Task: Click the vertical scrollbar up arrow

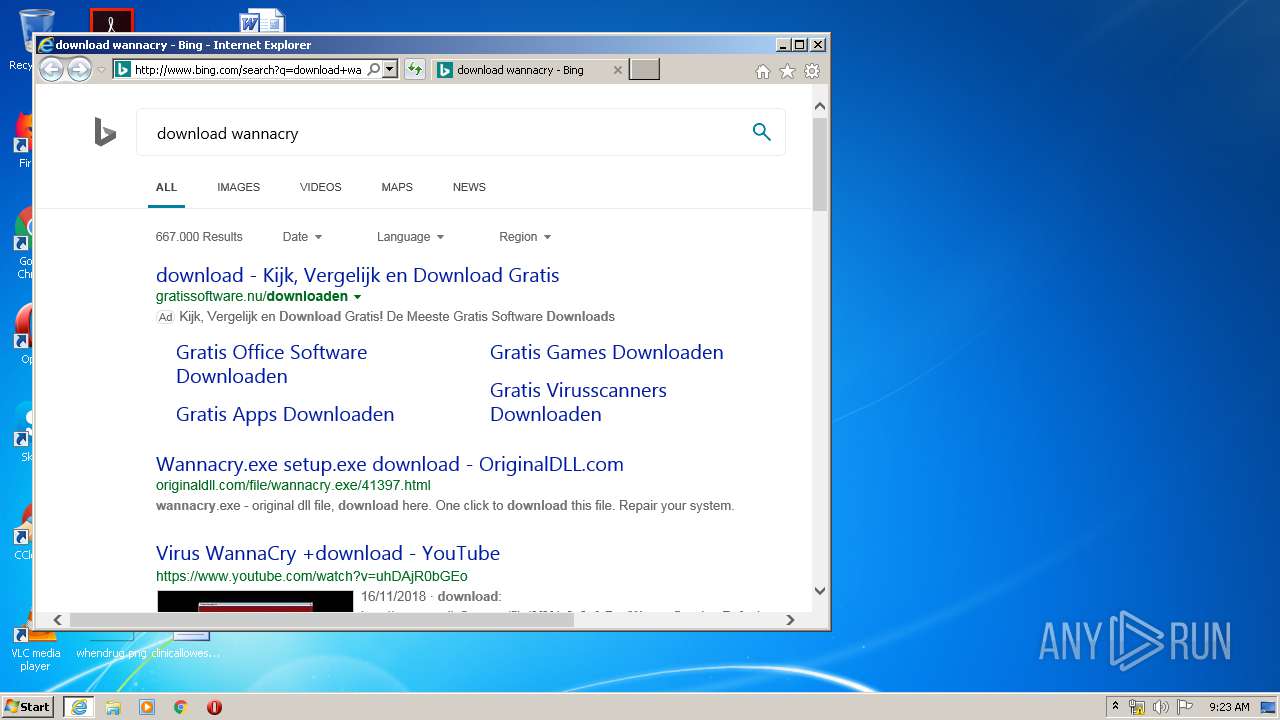Action: (x=820, y=106)
